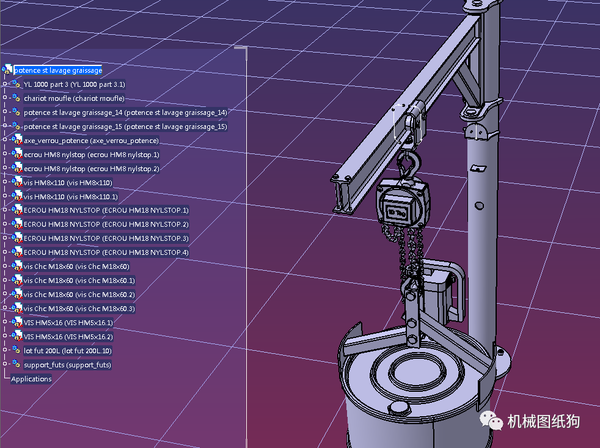
Task: Select 'ecrou HM8 nylstop.1' label text
Action: [x=91, y=155]
